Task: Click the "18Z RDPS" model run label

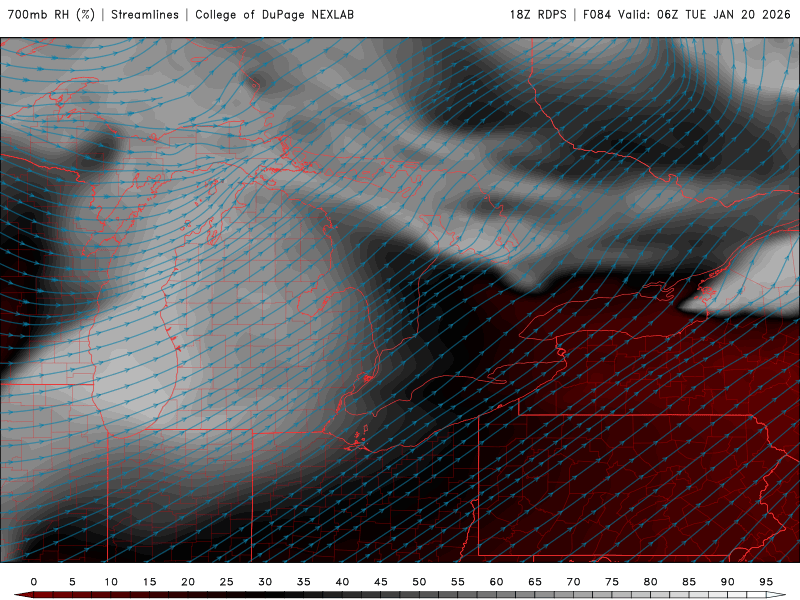Action: 538,14
